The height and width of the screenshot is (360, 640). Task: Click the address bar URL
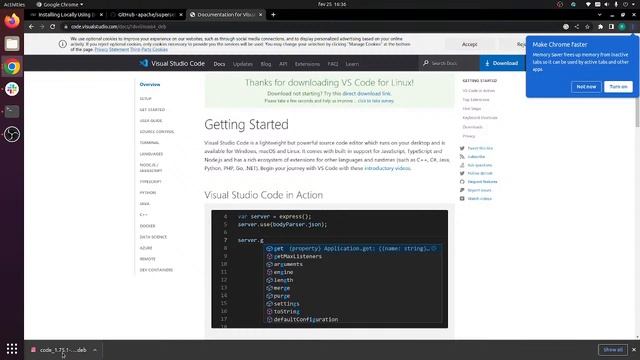[x=118, y=27]
